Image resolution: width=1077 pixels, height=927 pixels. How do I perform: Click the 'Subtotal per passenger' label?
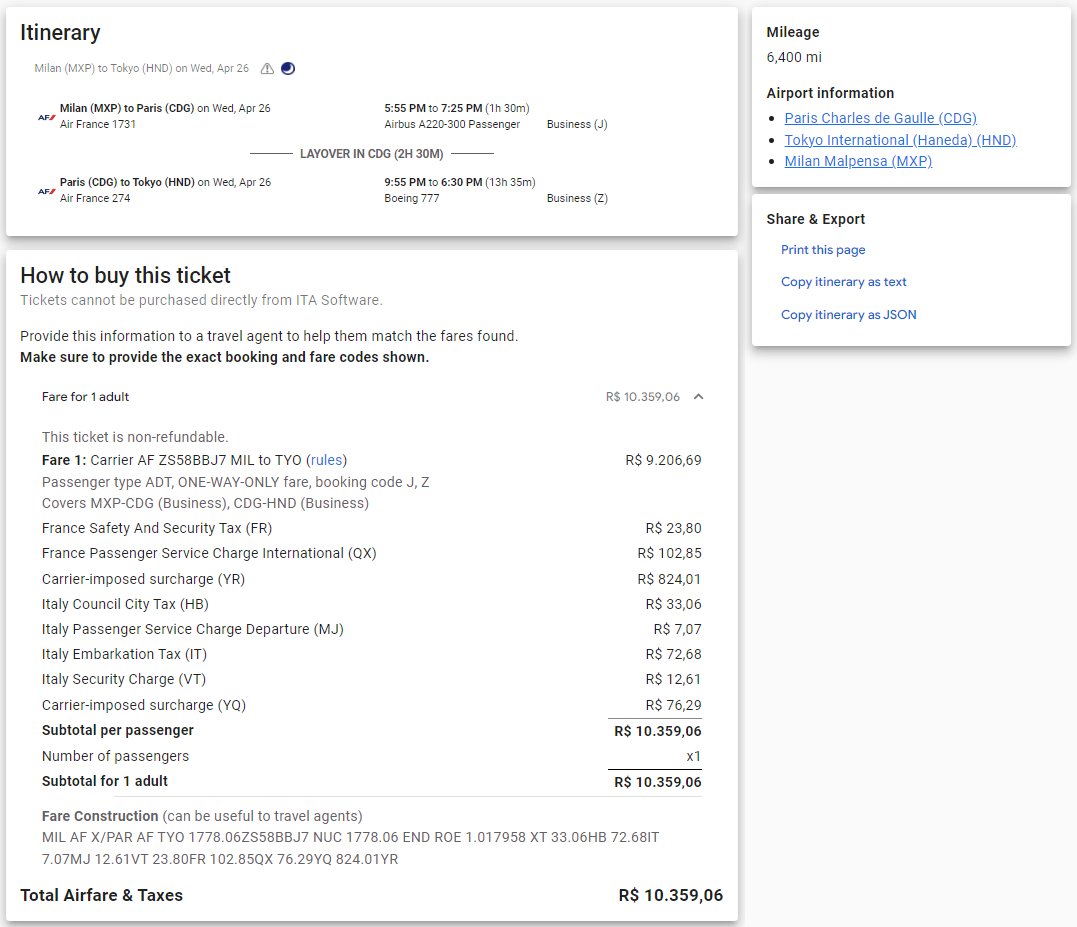tap(117, 730)
